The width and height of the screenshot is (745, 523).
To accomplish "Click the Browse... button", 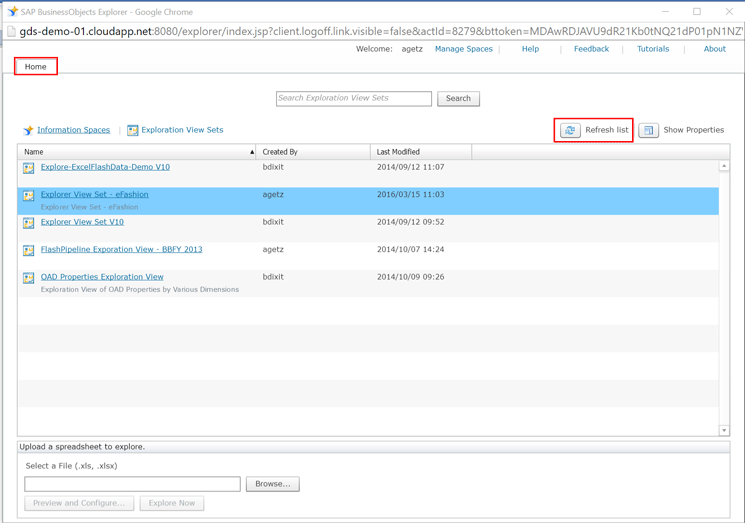I will coord(273,484).
